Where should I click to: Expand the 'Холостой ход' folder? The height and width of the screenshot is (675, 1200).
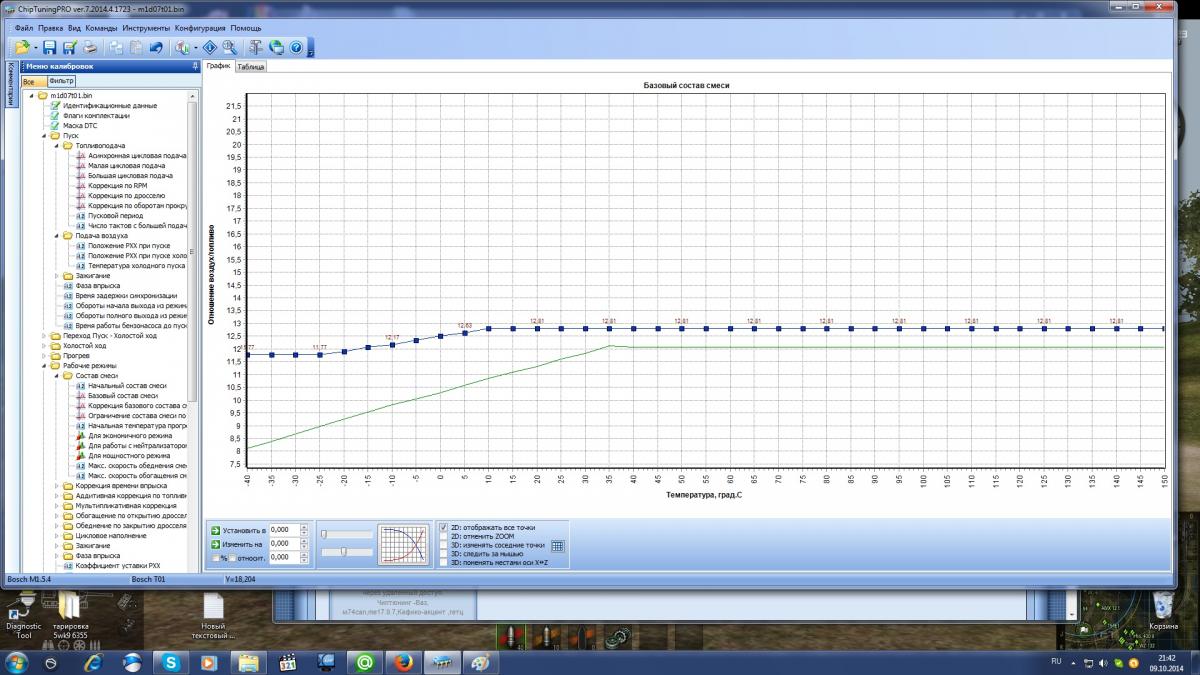coord(45,346)
